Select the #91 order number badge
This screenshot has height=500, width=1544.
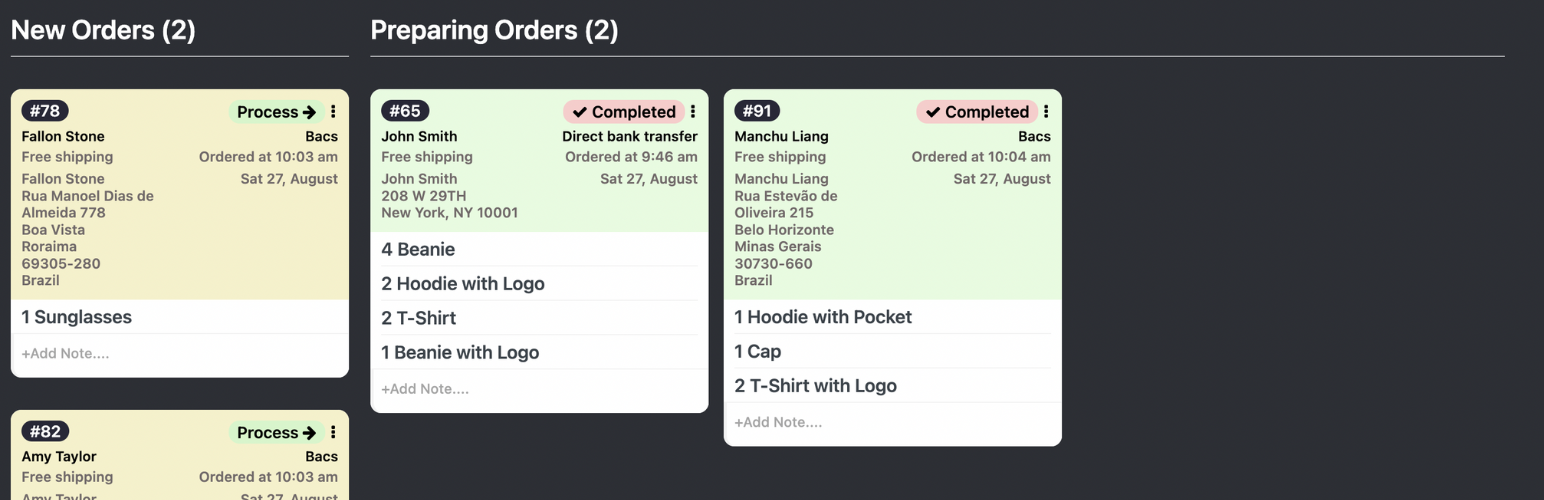pyautogui.click(x=758, y=111)
